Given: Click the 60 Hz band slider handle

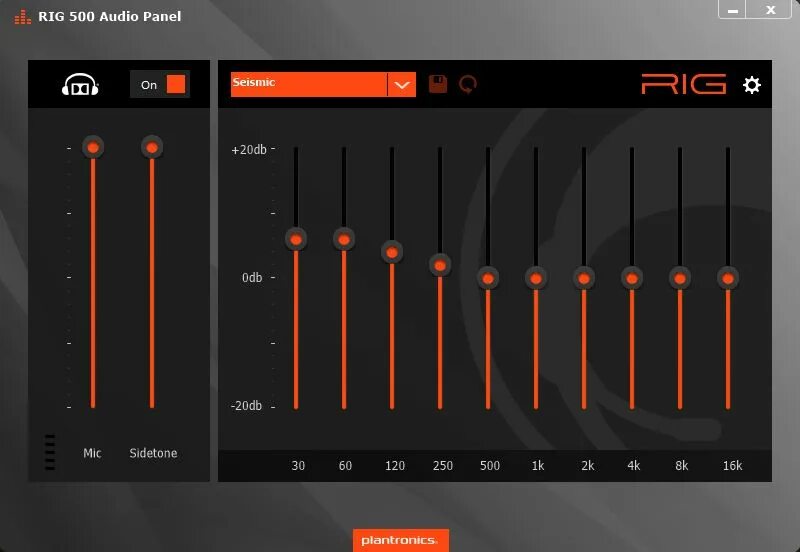Looking at the screenshot, I should [x=344, y=239].
